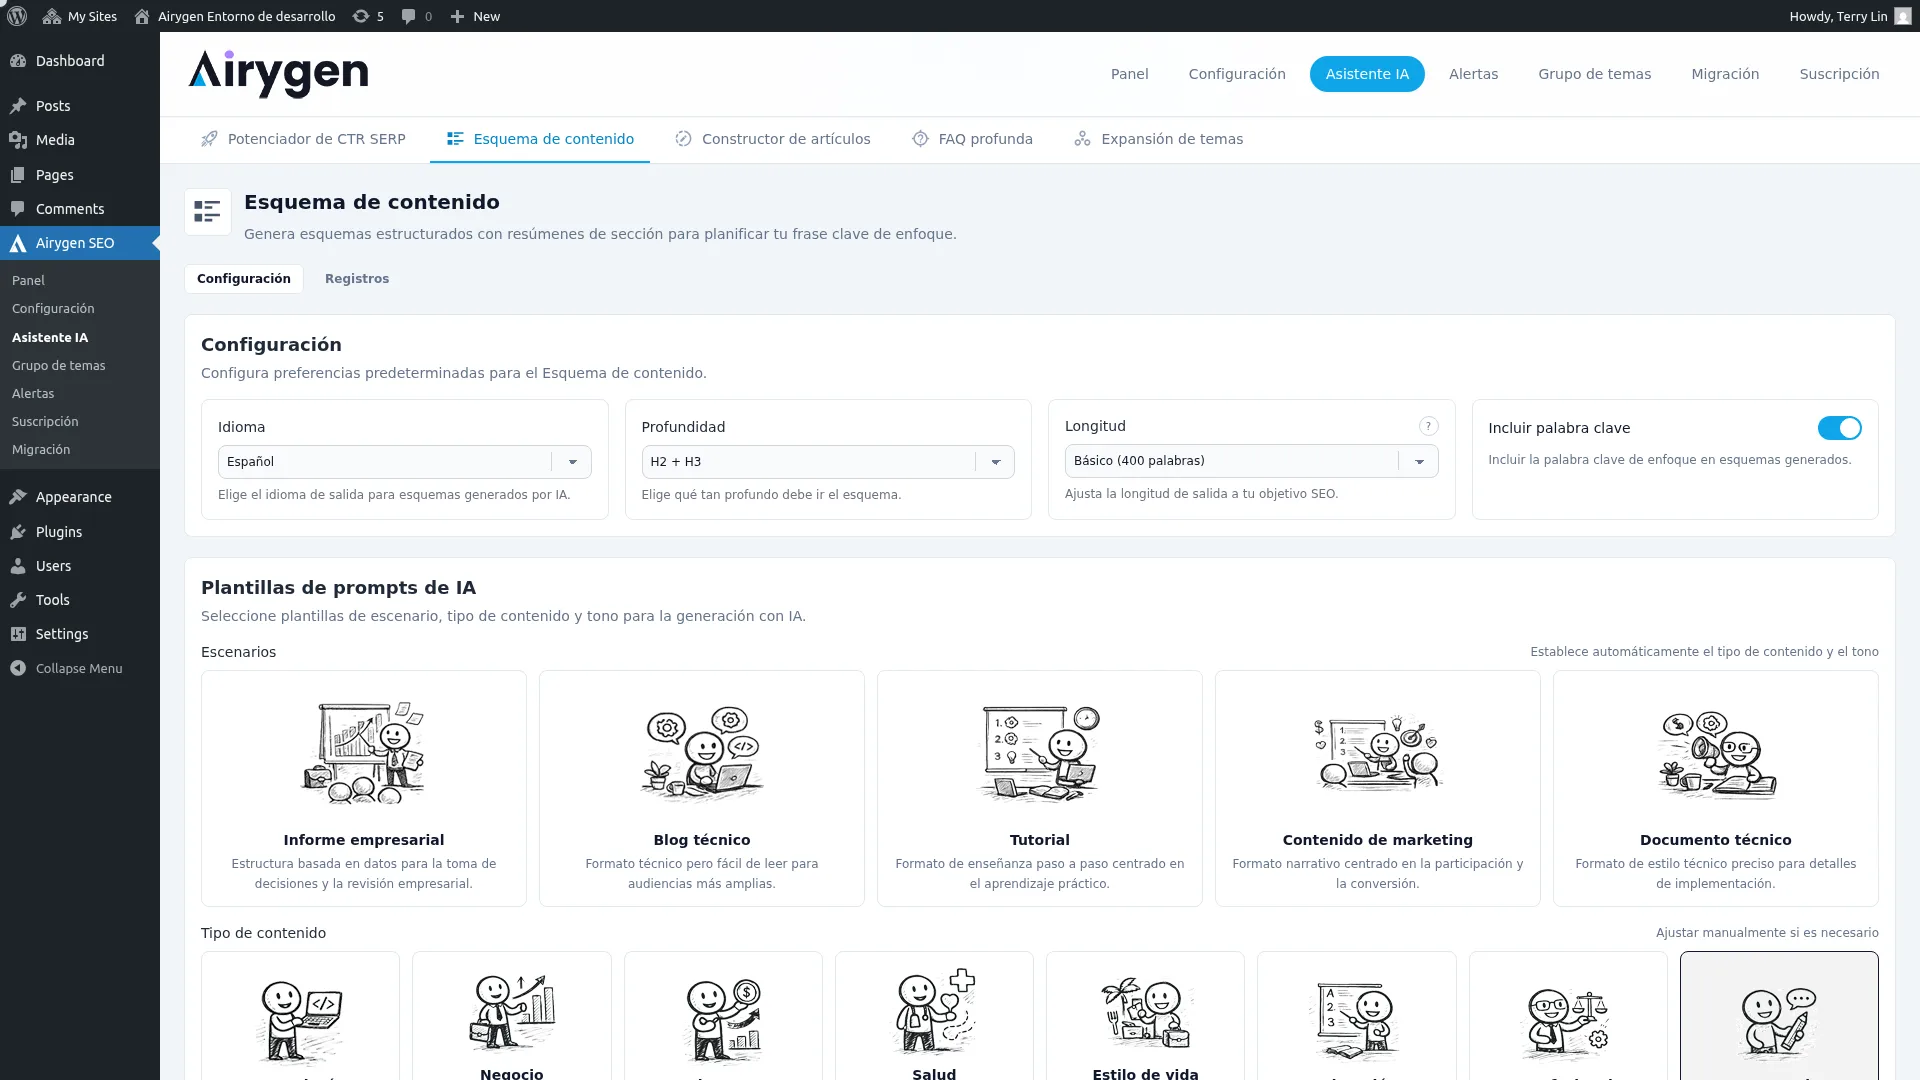
Task: Click the Esquema de contenido heading icon
Action: click(x=208, y=212)
